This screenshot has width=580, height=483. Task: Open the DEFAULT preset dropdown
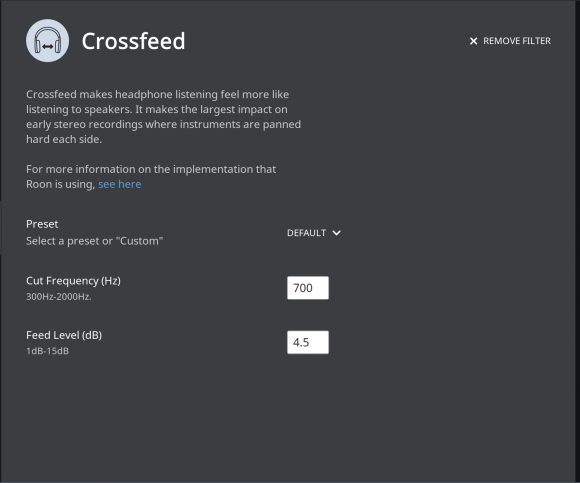pyautogui.click(x=314, y=233)
